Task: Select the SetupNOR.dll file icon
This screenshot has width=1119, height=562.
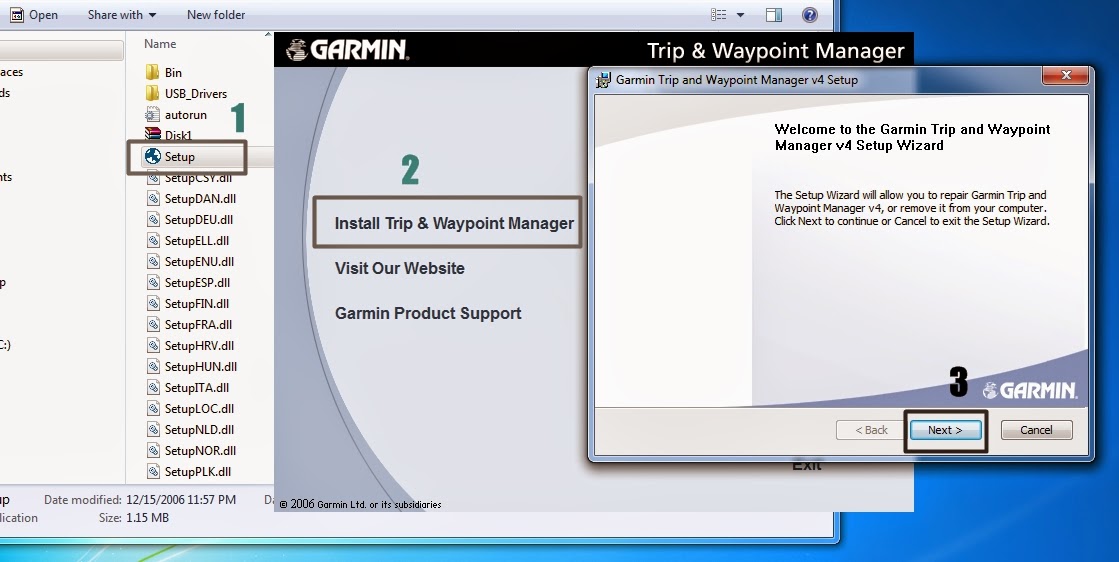Action: point(153,451)
